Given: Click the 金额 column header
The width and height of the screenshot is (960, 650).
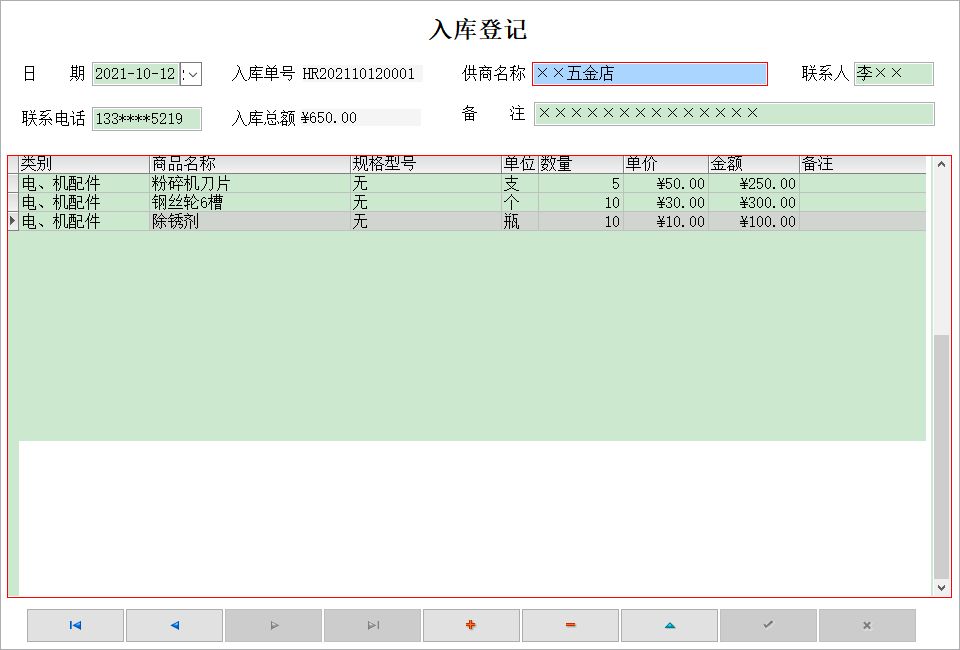Looking at the screenshot, I should coord(754,164).
